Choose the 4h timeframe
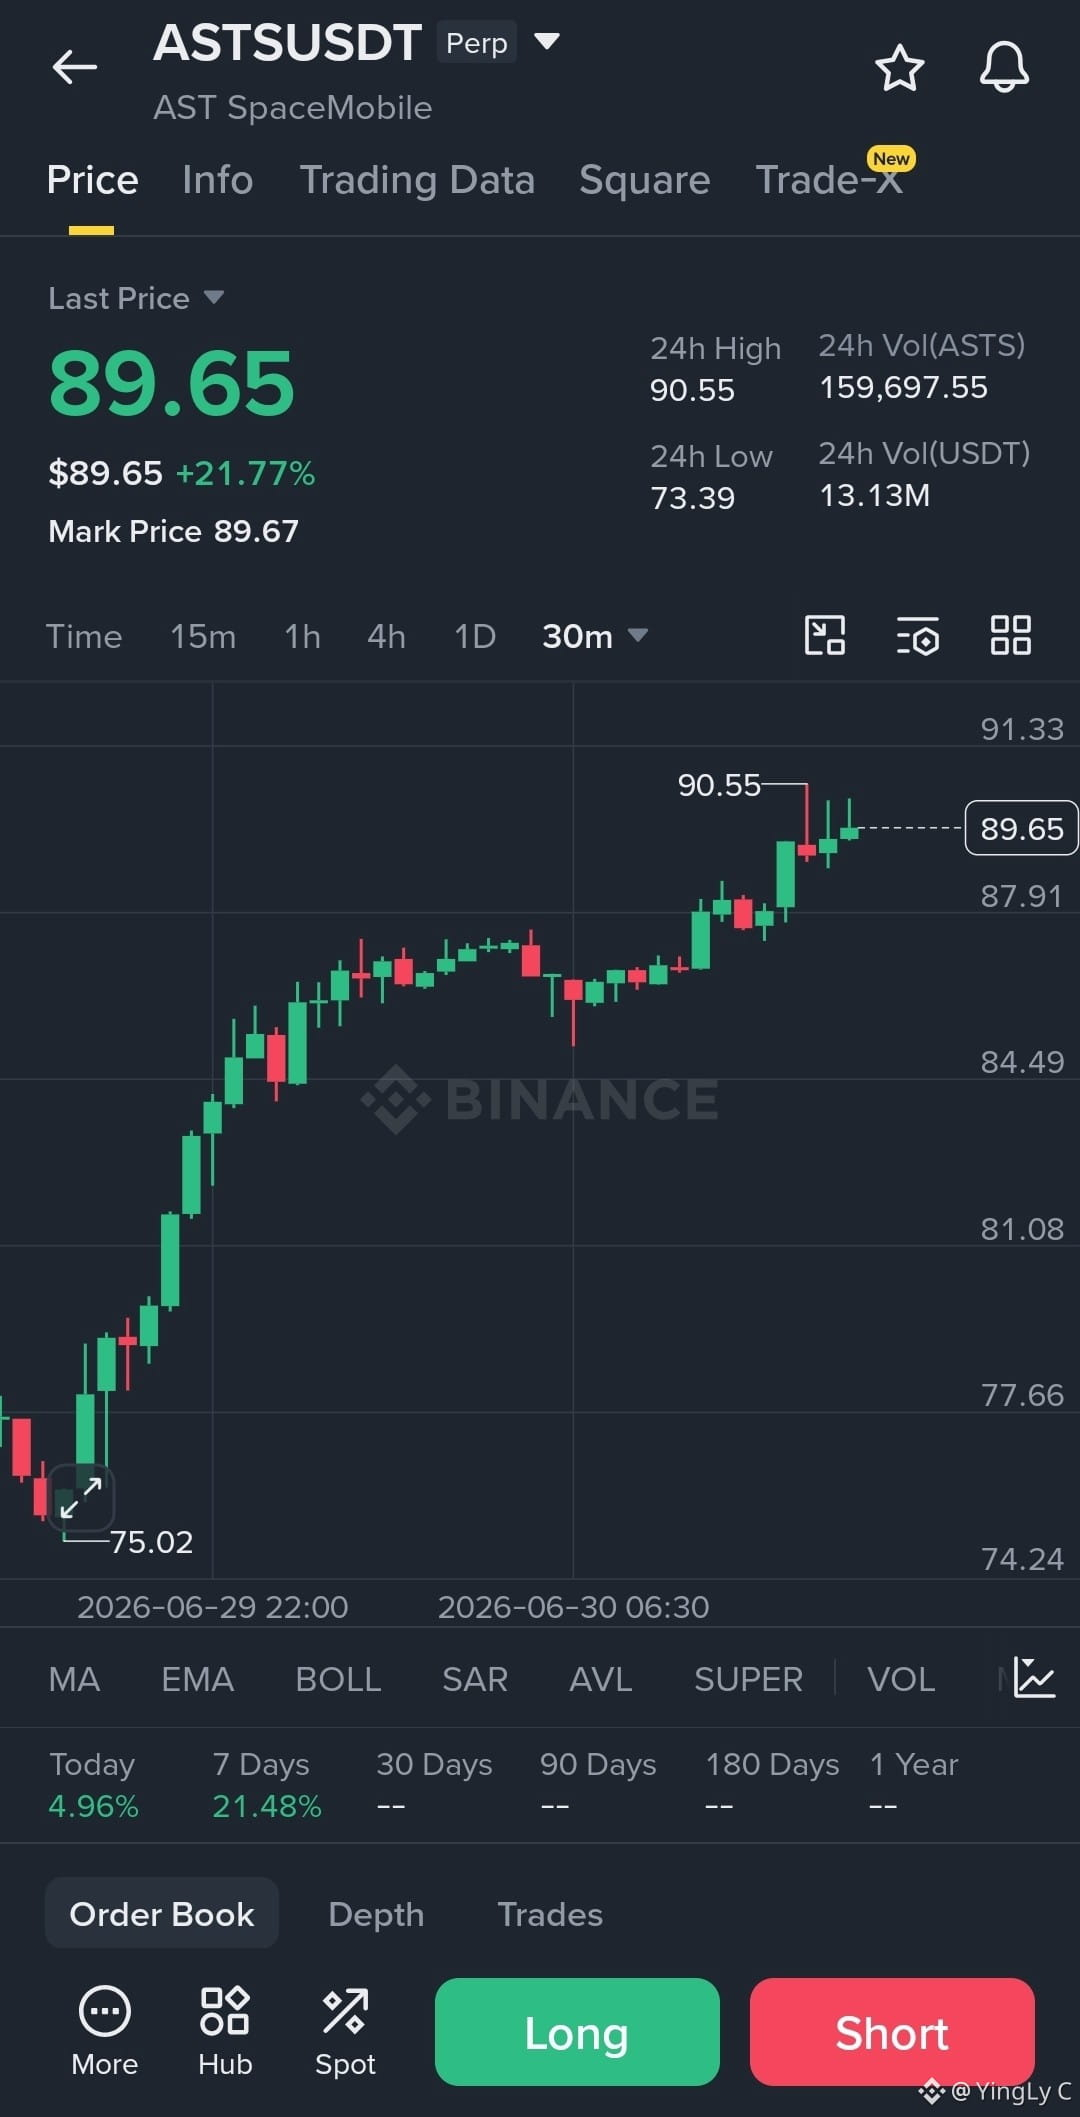 386,636
